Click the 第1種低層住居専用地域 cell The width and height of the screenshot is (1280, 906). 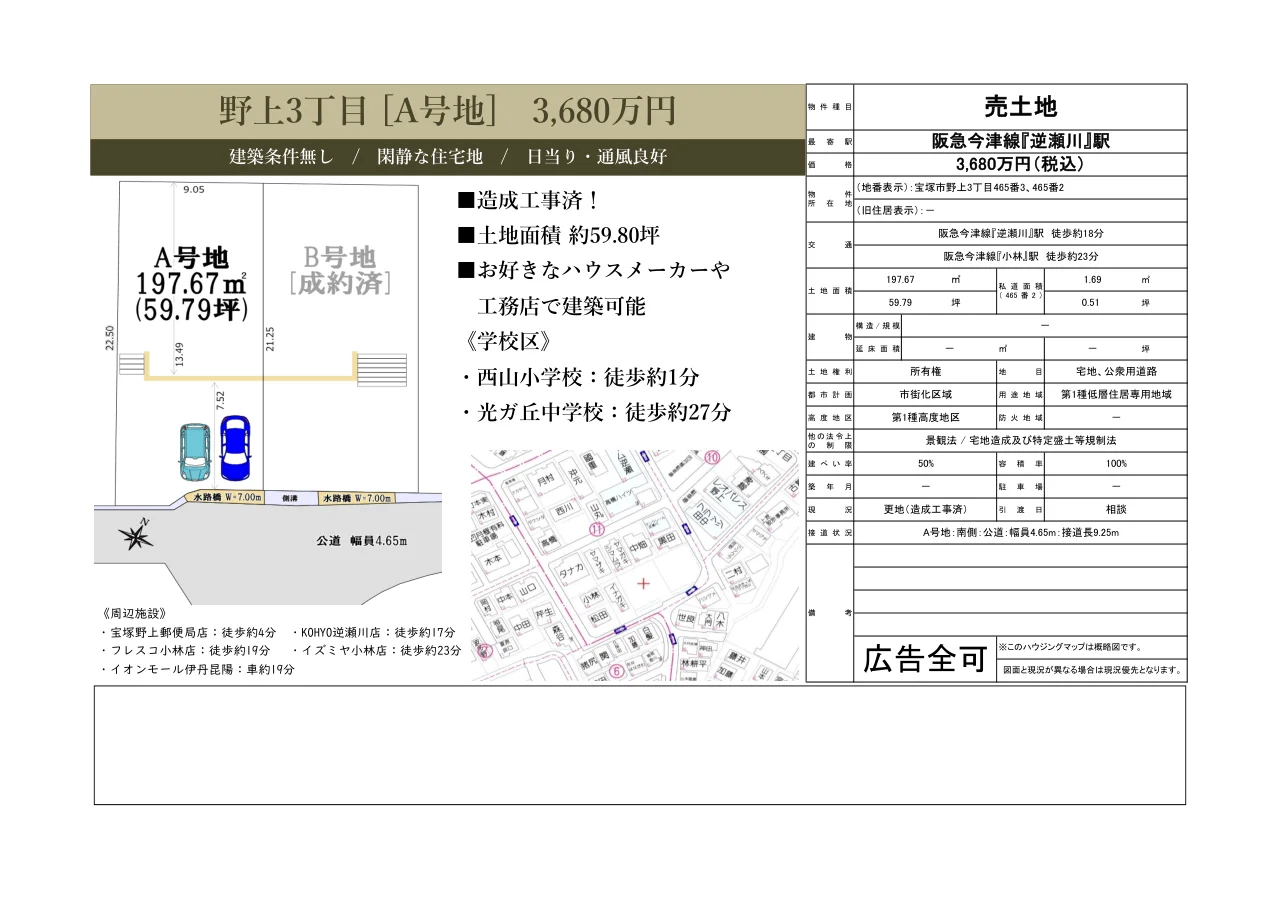click(x=1116, y=395)
